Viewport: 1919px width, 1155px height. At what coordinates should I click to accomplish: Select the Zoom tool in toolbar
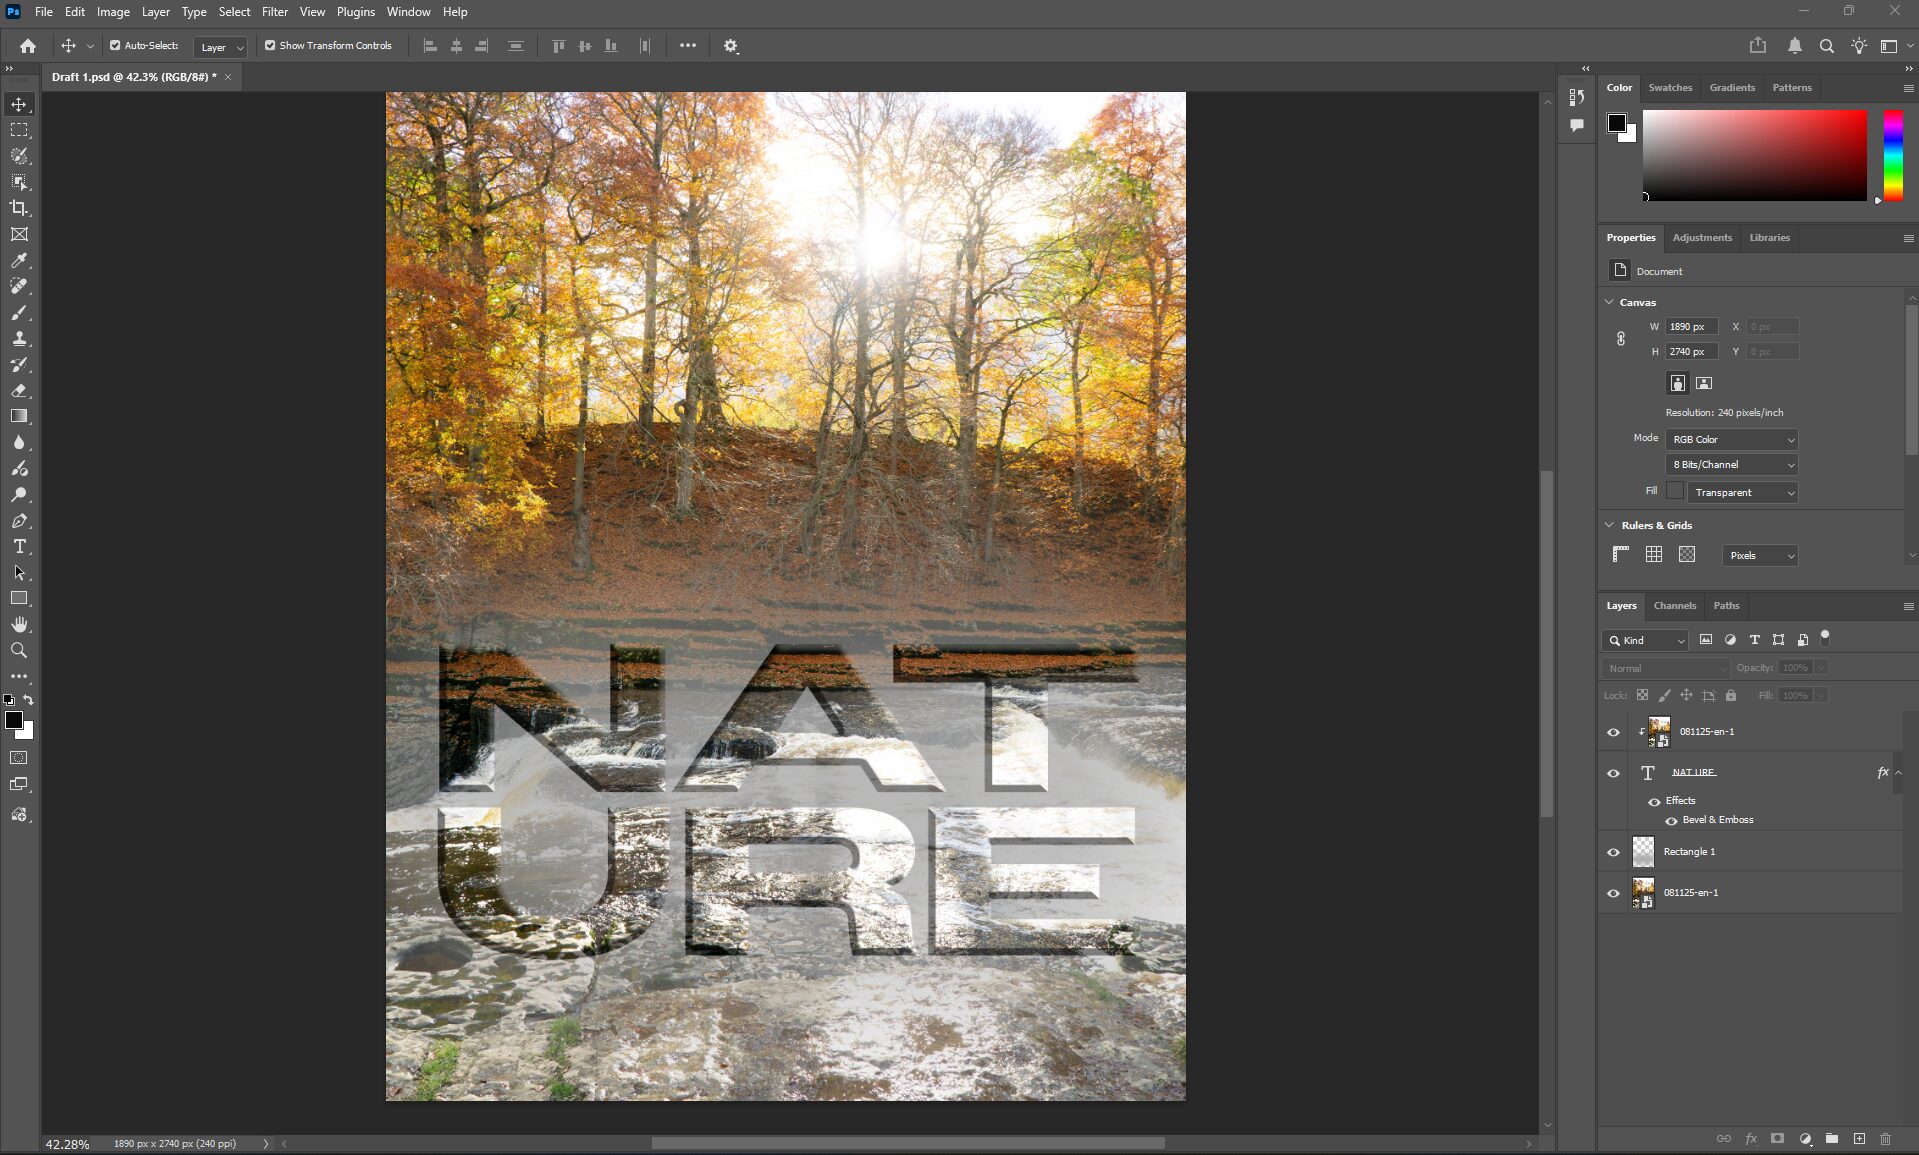click(x=19, y=650)
